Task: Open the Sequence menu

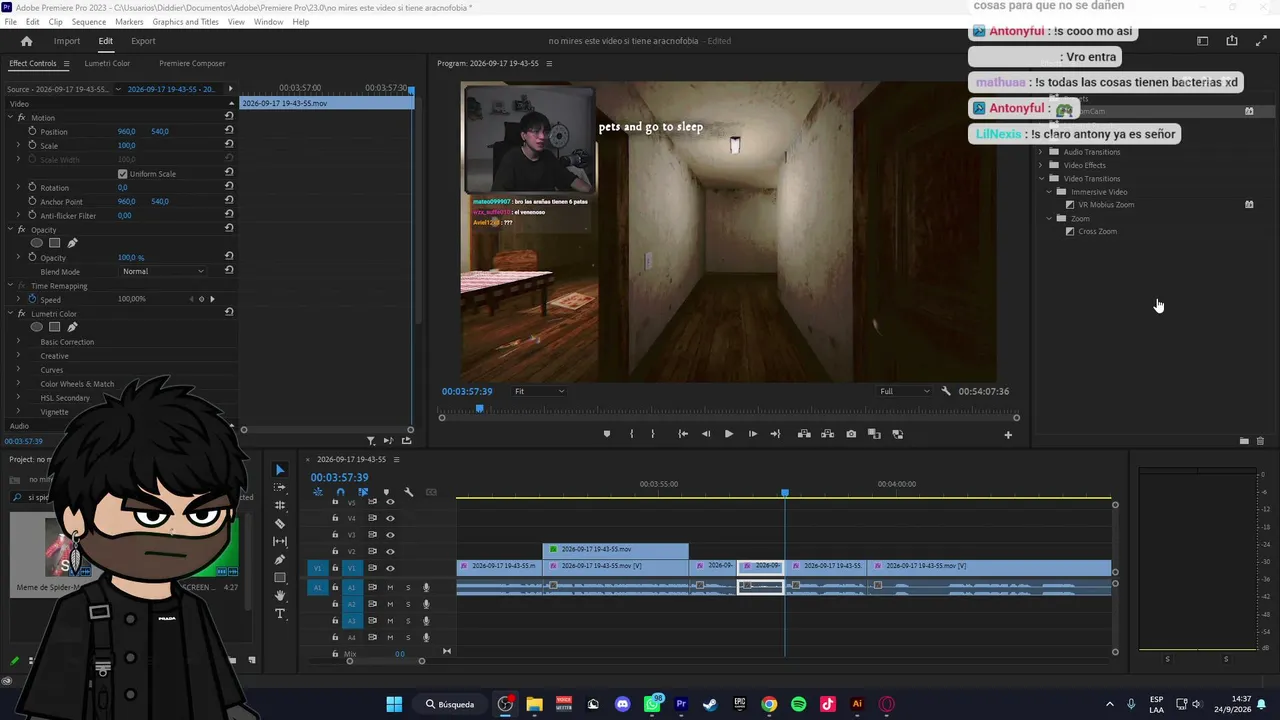Action: click(89, 22)
